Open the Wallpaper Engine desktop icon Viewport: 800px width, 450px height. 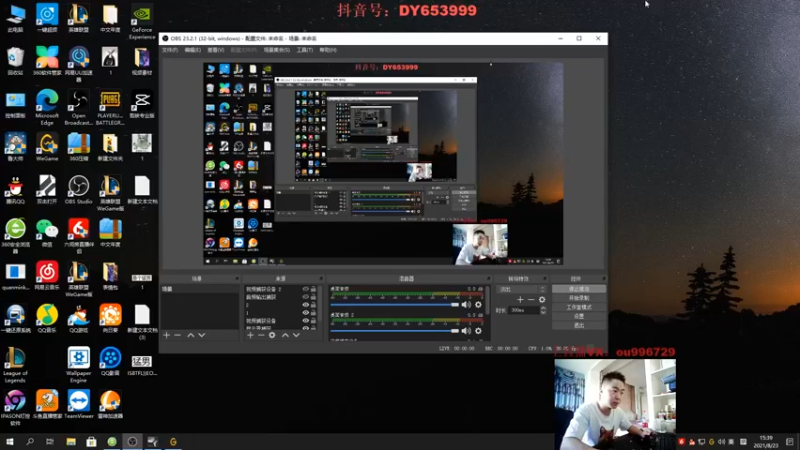79,365
